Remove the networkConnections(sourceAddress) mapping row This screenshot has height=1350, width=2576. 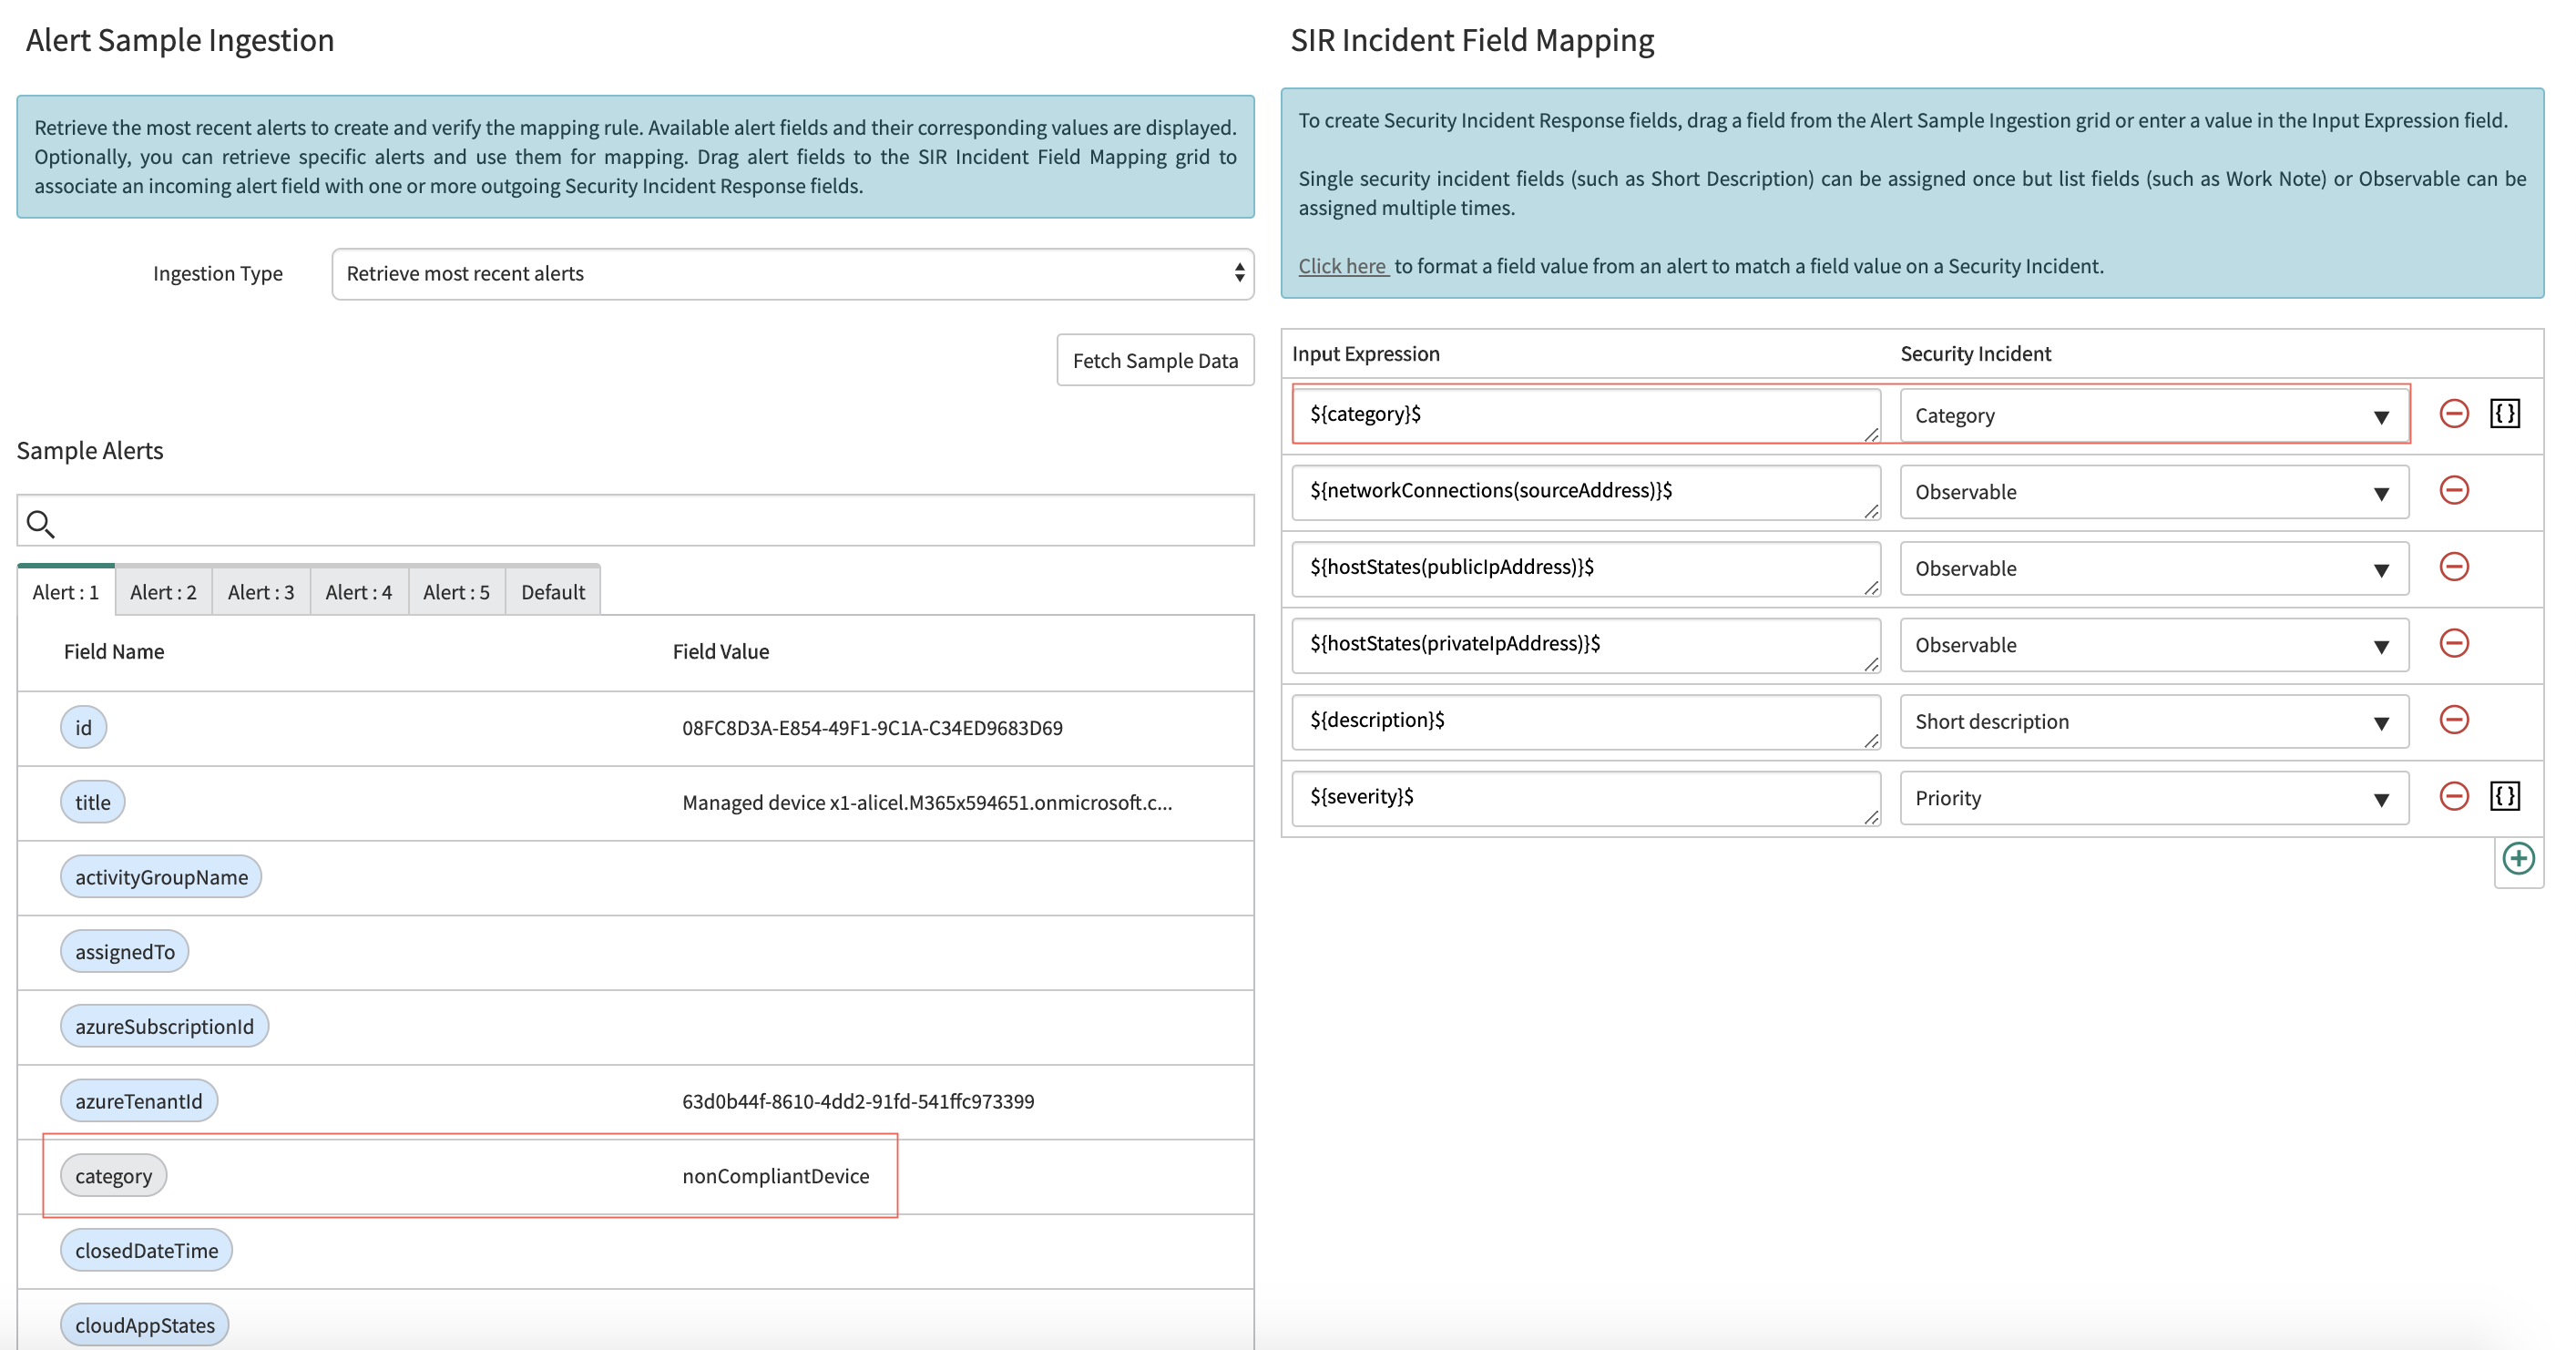point(2454,490)
